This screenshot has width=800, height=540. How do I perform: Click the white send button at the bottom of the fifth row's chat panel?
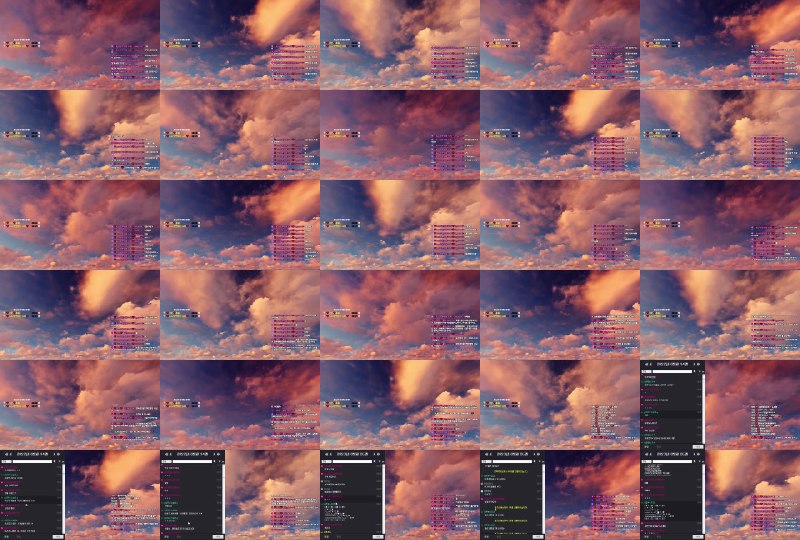pos(697,446)
